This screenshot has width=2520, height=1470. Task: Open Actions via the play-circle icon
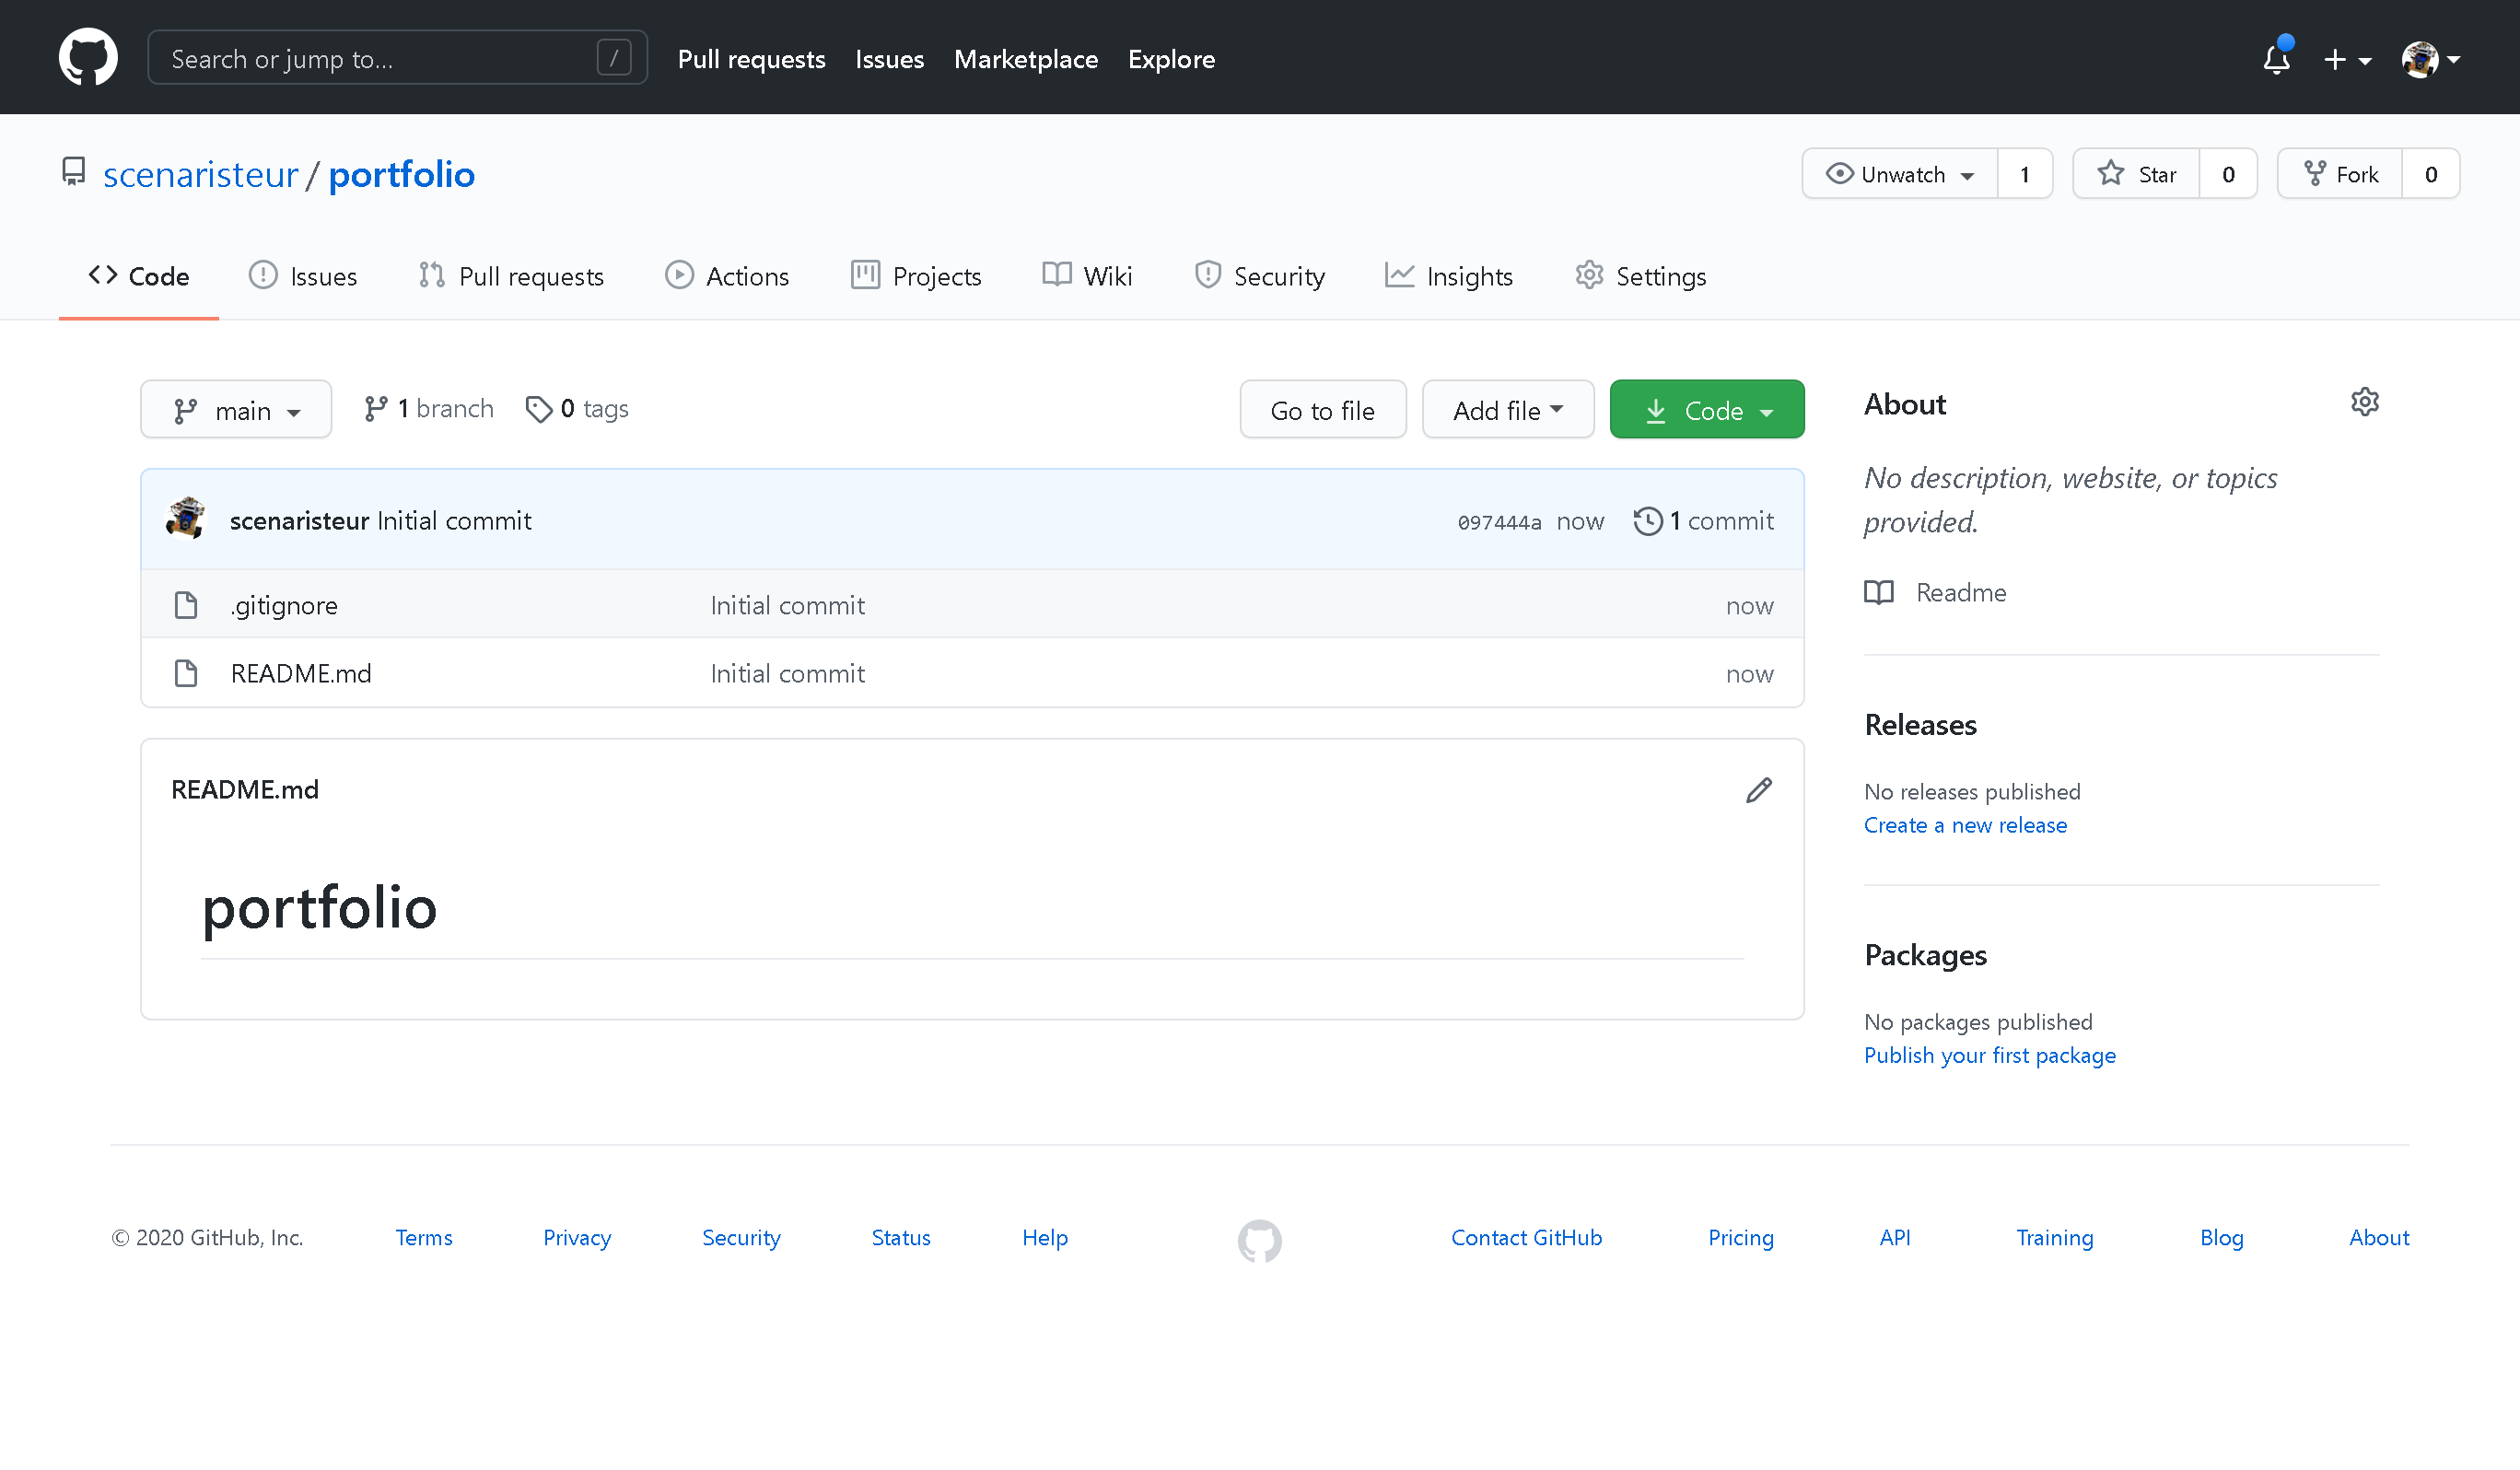[x=679, y=275]
